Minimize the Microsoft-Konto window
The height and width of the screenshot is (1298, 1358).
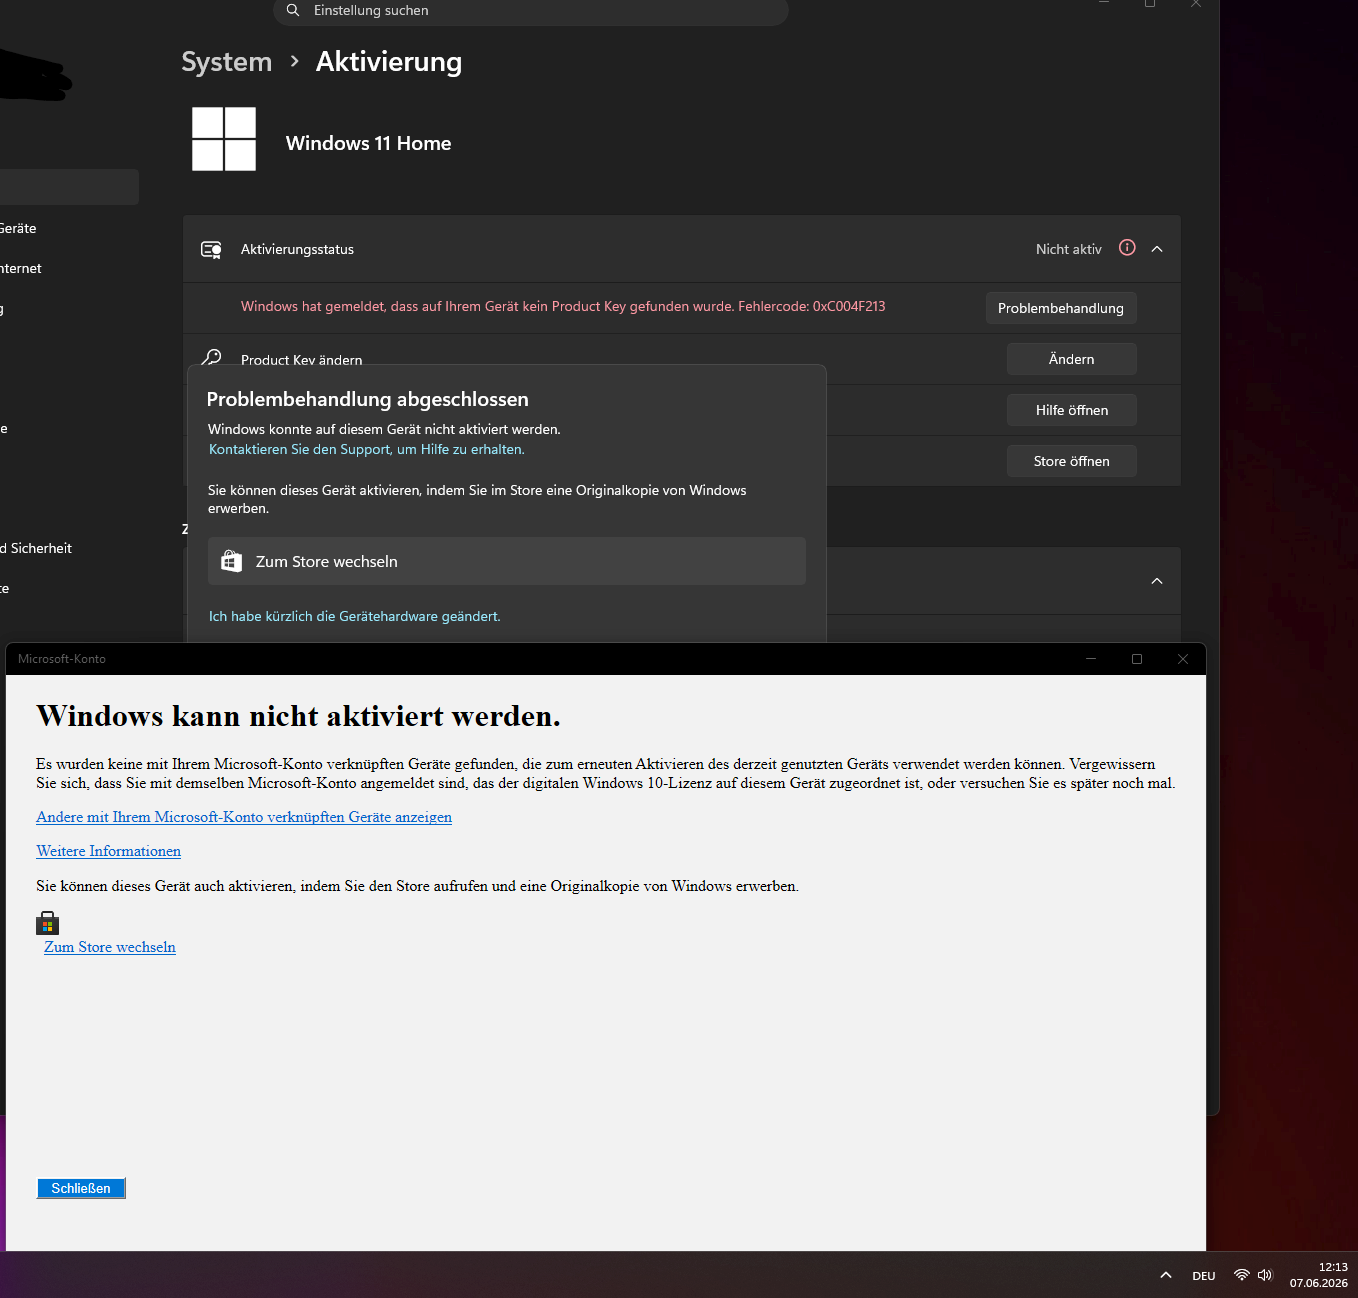1091,659
